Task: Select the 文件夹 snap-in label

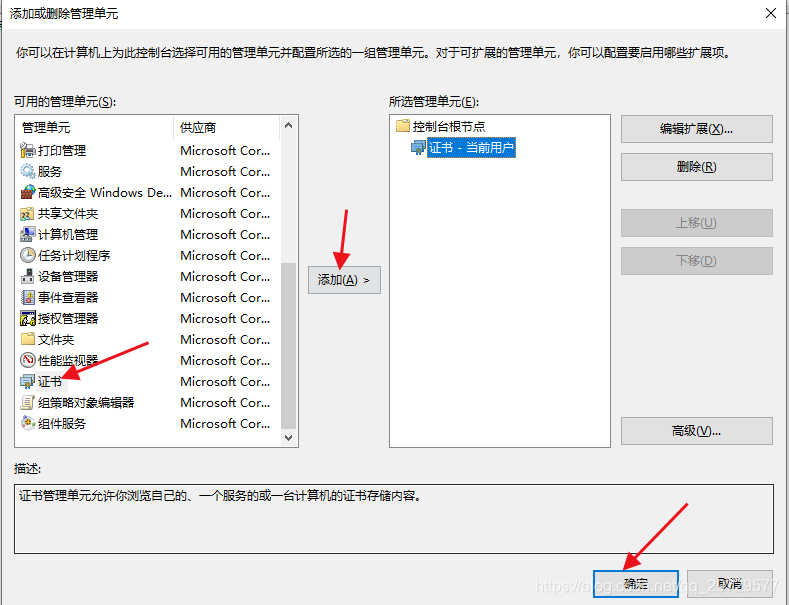Action: [x=56, y=340]
